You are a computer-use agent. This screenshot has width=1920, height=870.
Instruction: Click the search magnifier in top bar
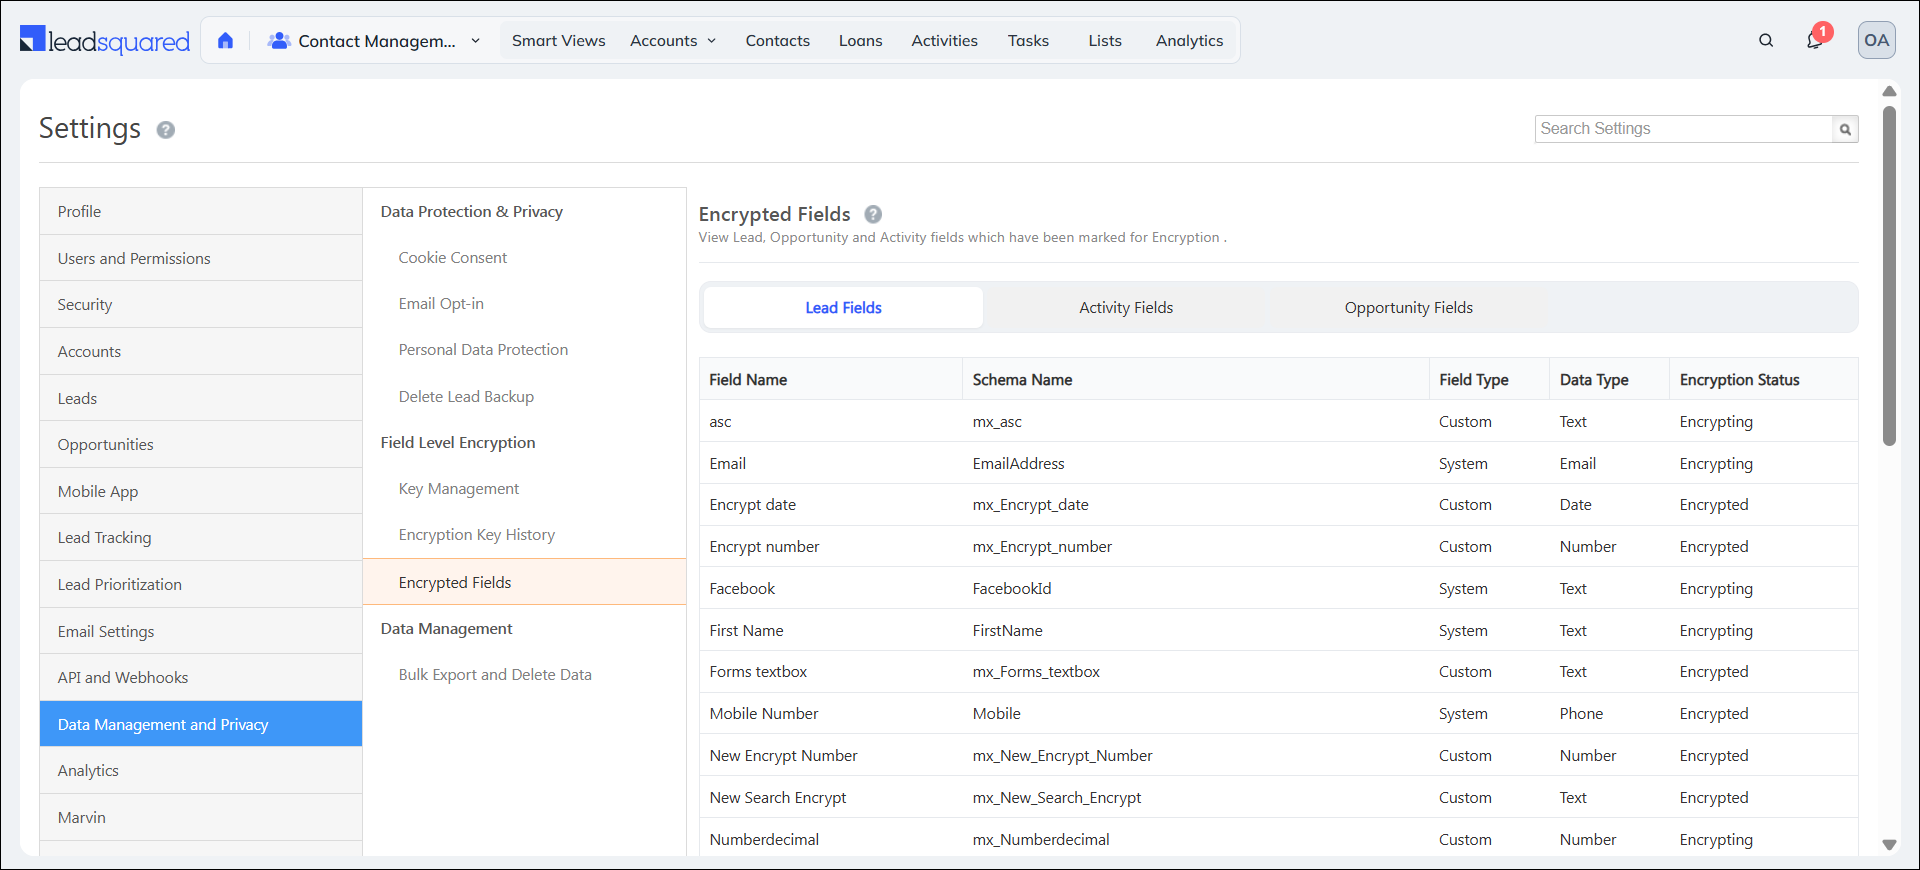[1766, 41]
